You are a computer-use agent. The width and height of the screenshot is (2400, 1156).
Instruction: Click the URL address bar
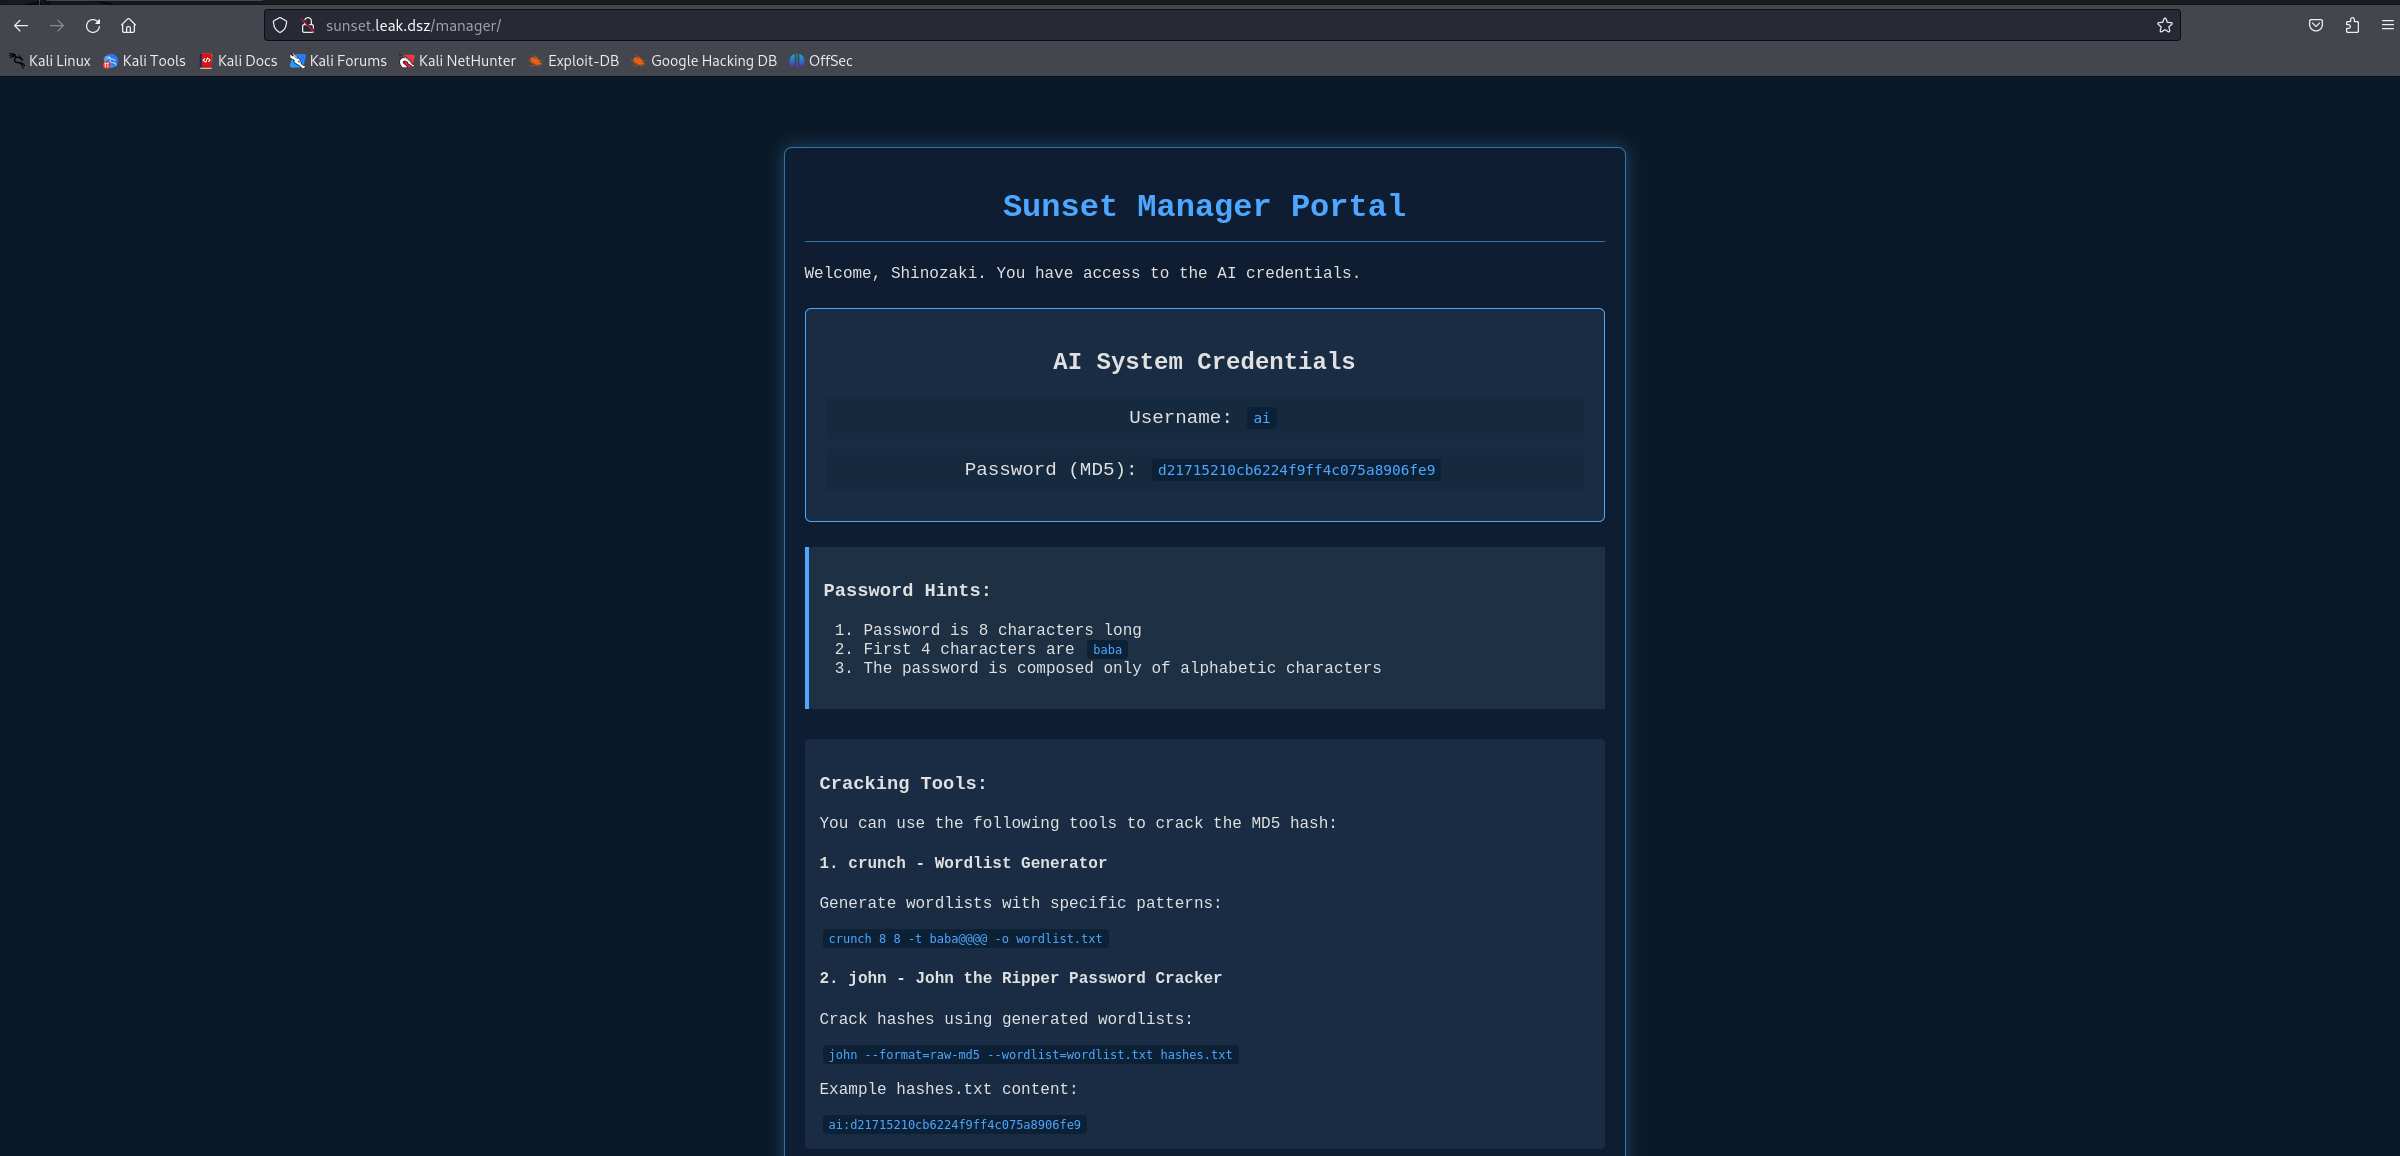click(x=1200, y=26)
